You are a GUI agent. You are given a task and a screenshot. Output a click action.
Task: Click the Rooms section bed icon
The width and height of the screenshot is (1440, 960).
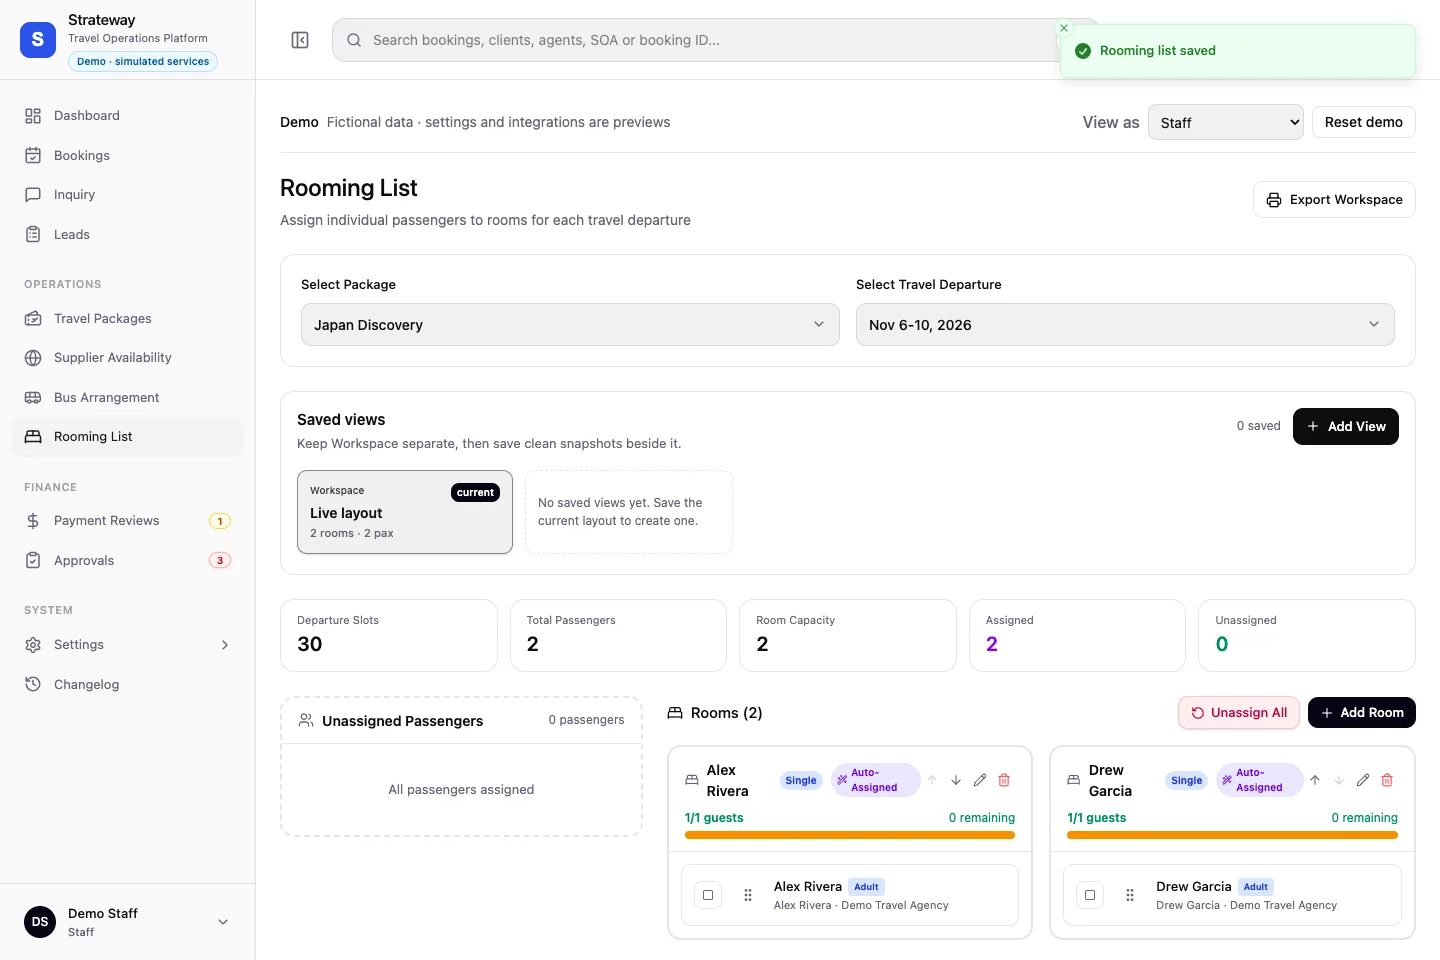(675, 713)
